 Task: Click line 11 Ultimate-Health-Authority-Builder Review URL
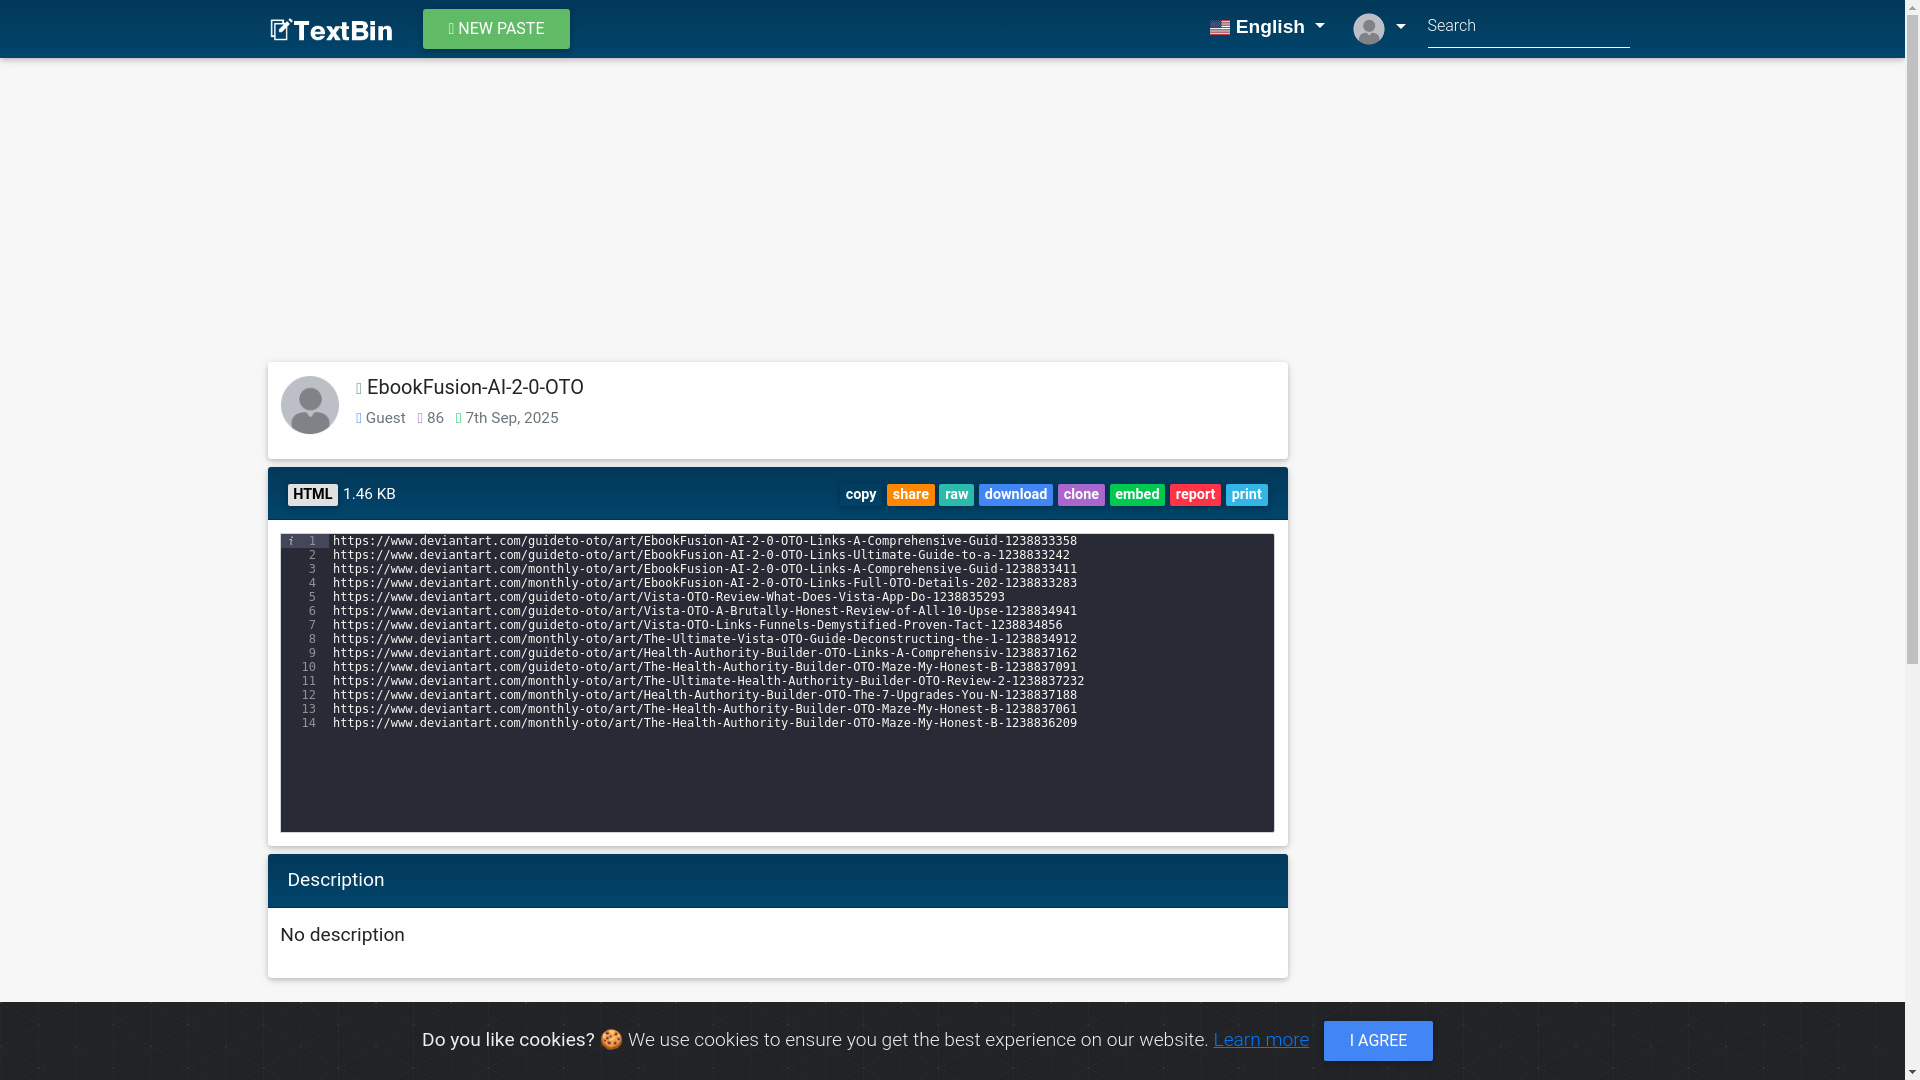709,681
